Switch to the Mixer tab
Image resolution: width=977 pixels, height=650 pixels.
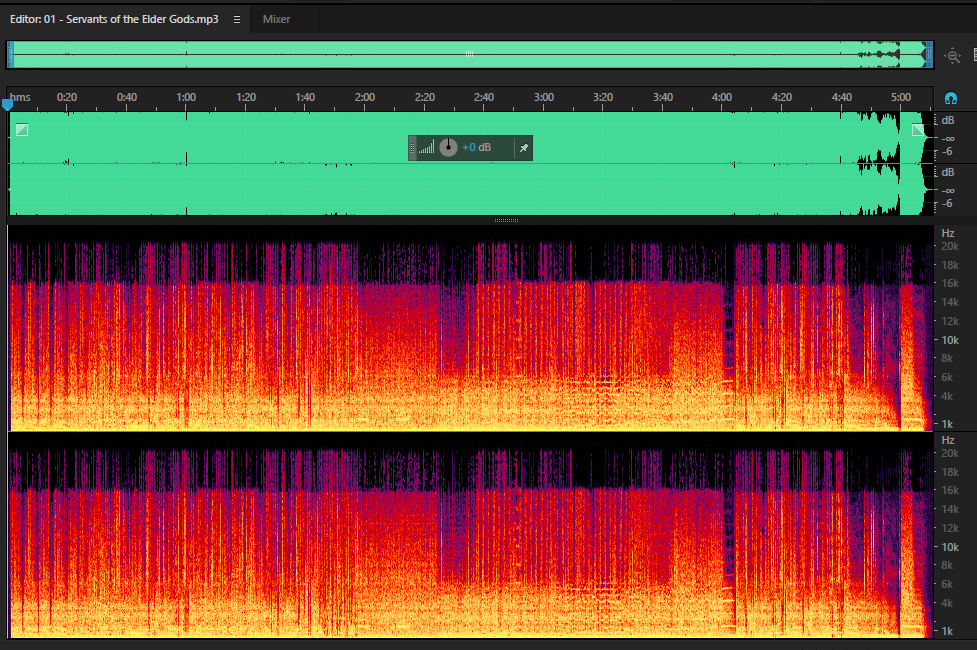tap(276, 19)
